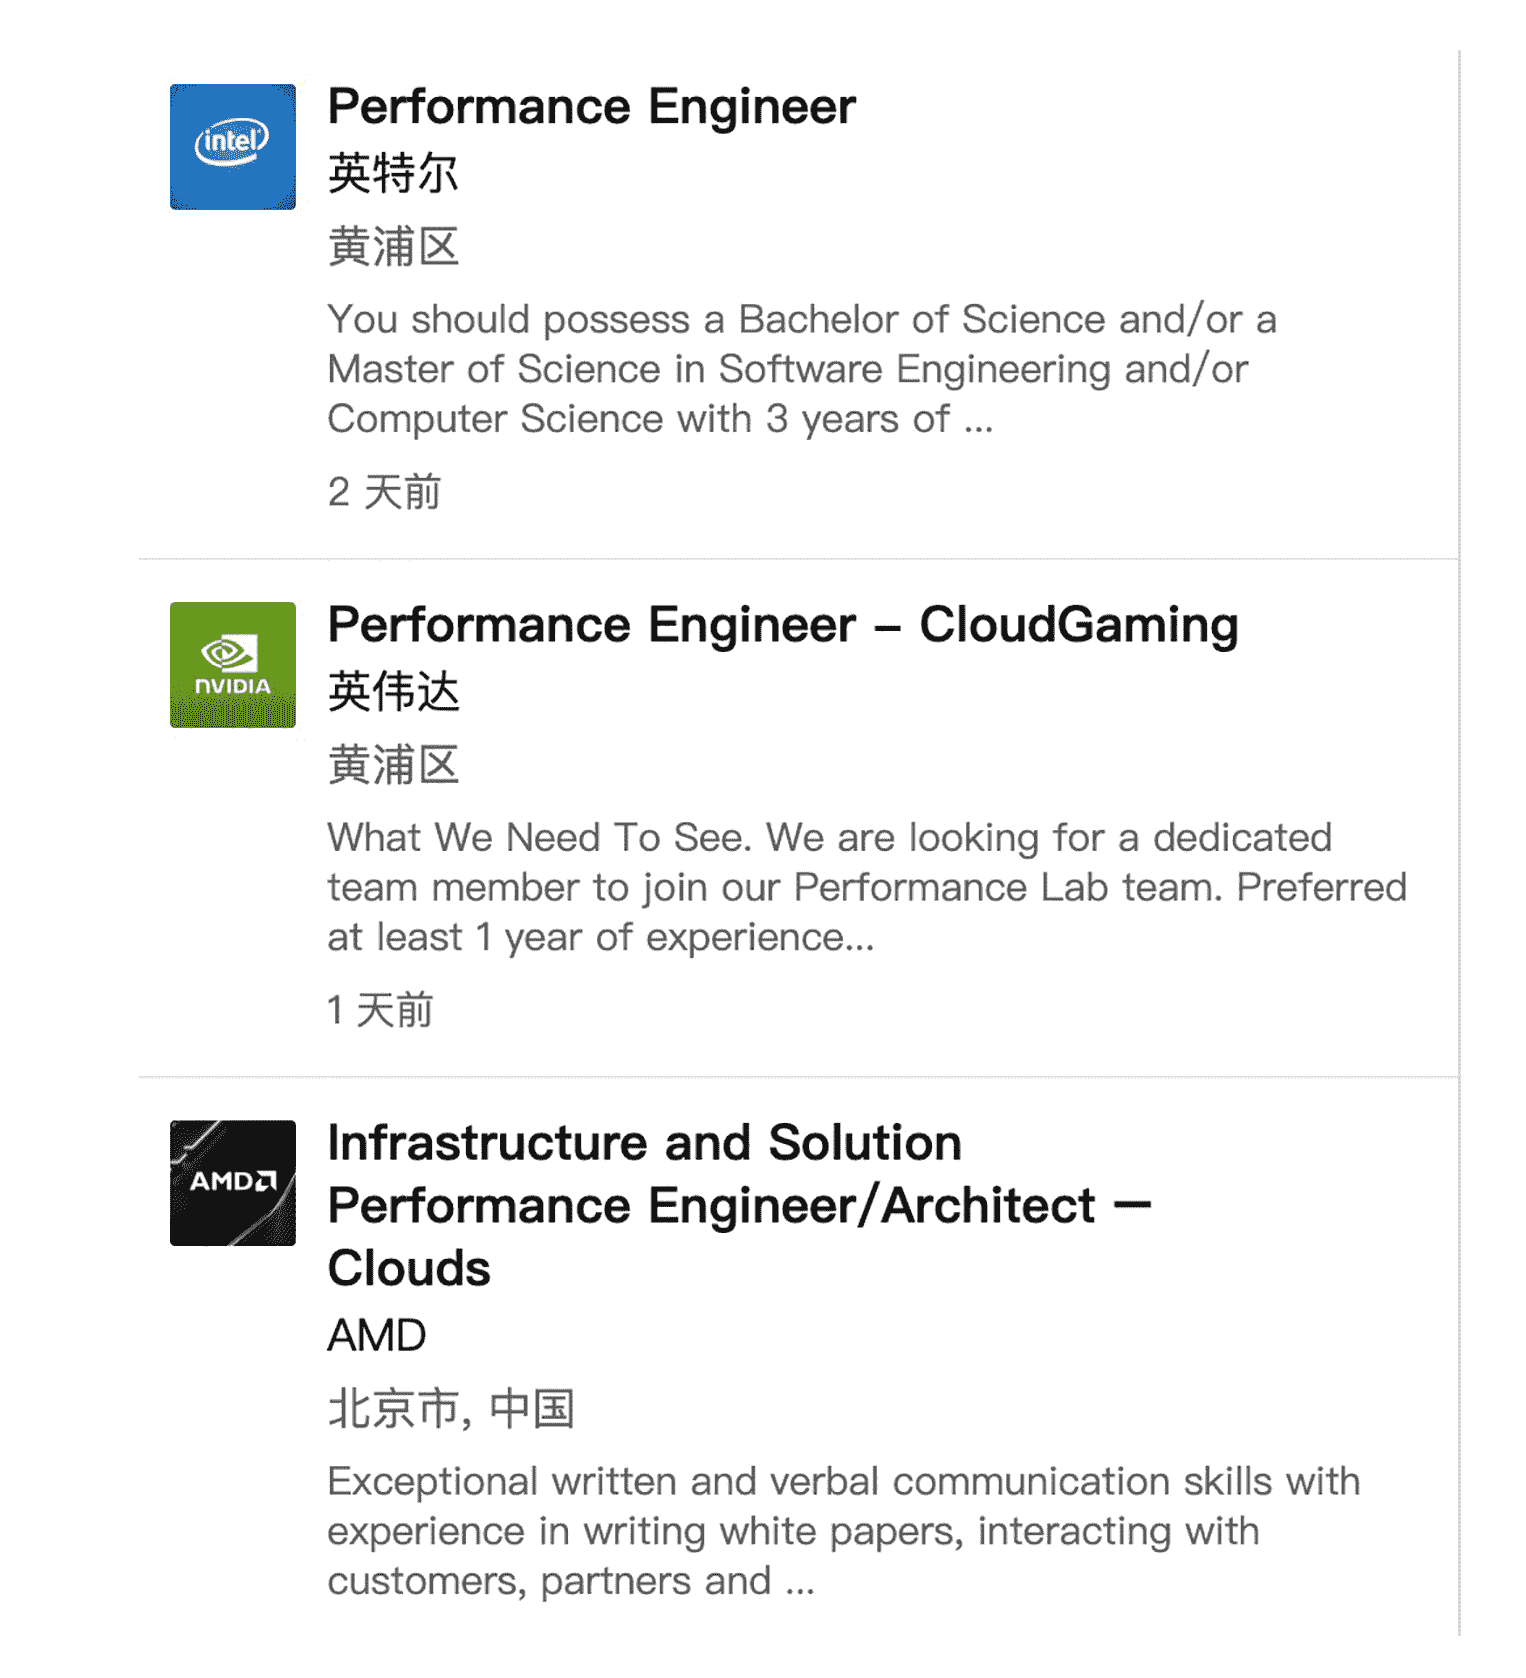Open Performance Engineer – CloudGaming listing
This screenshot has width=1526, height=1678.
783,625
